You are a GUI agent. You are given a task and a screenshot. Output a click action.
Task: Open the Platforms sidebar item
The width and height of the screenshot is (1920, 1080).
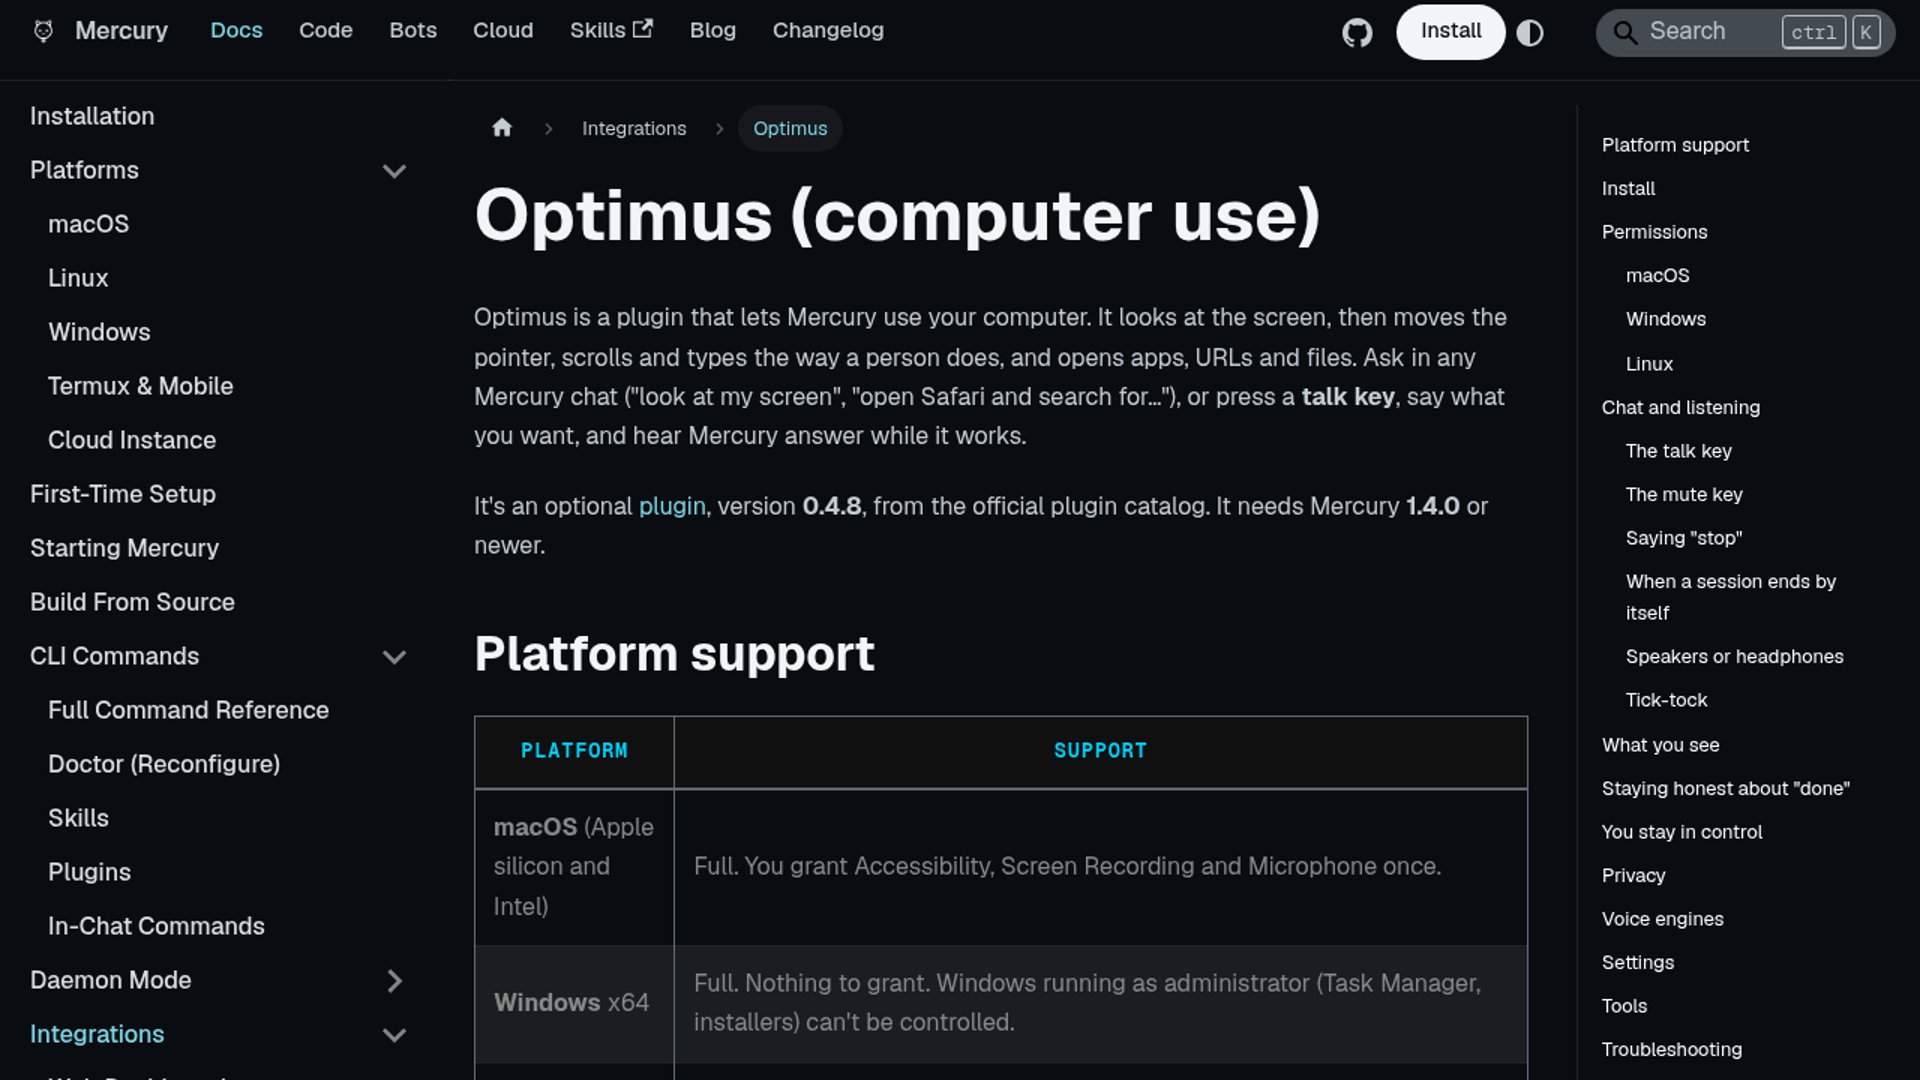click(84, 170)
